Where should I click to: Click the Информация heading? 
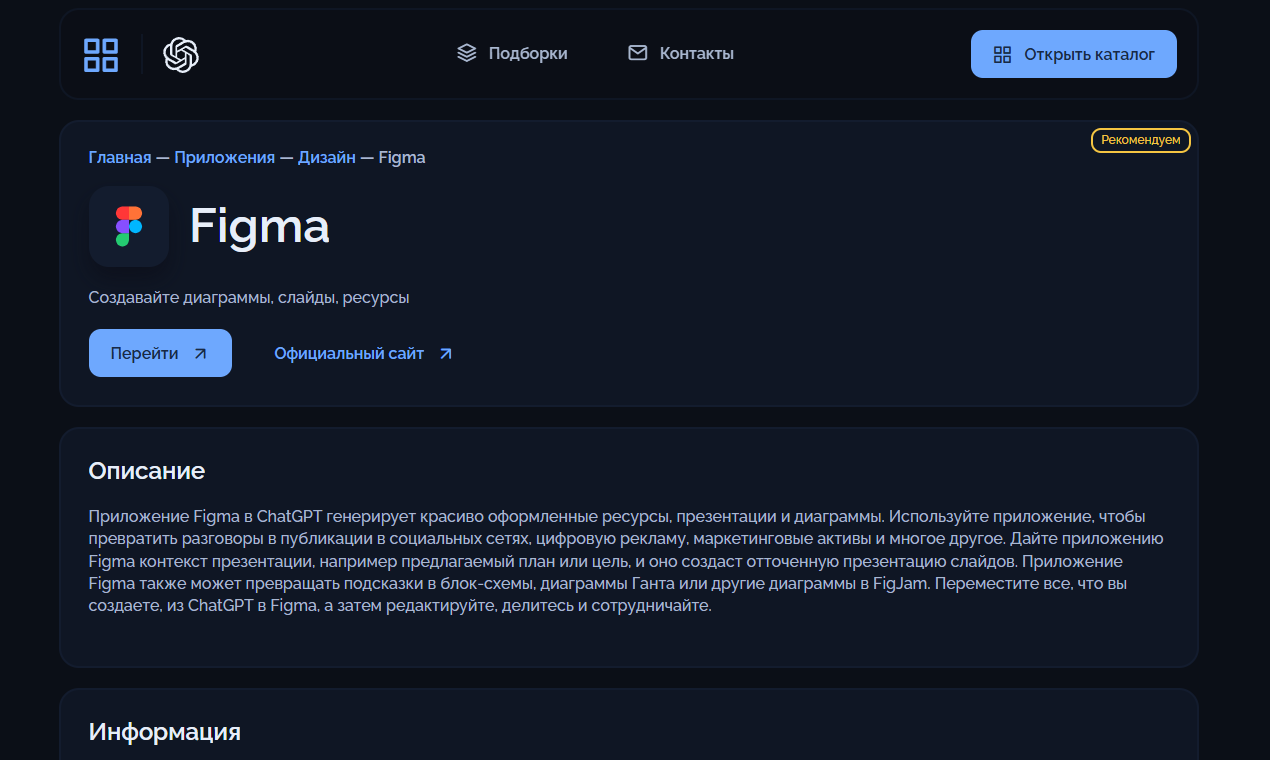pos(165,731)
